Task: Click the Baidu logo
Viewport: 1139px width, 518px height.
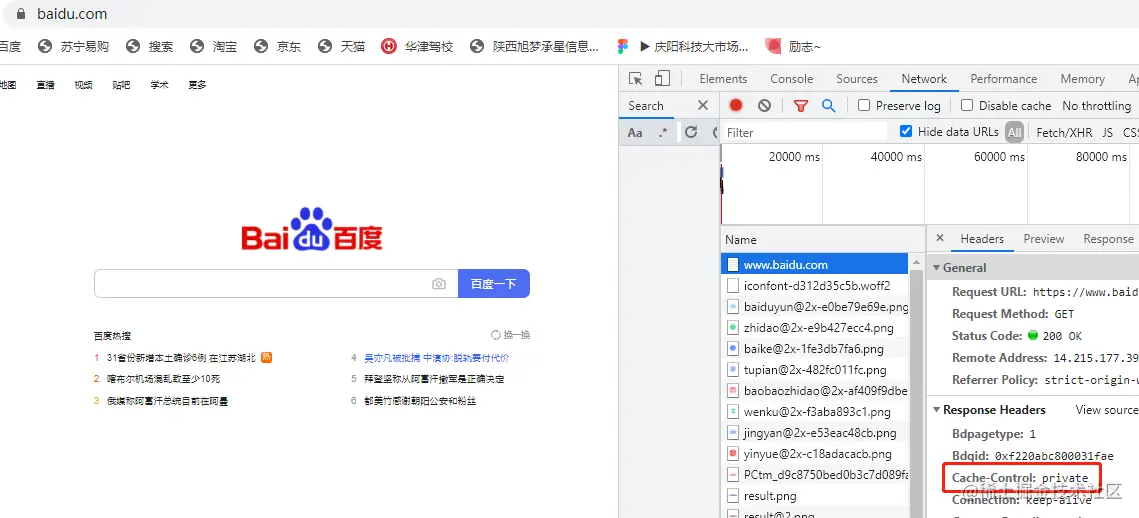Action: coord(312,229)
